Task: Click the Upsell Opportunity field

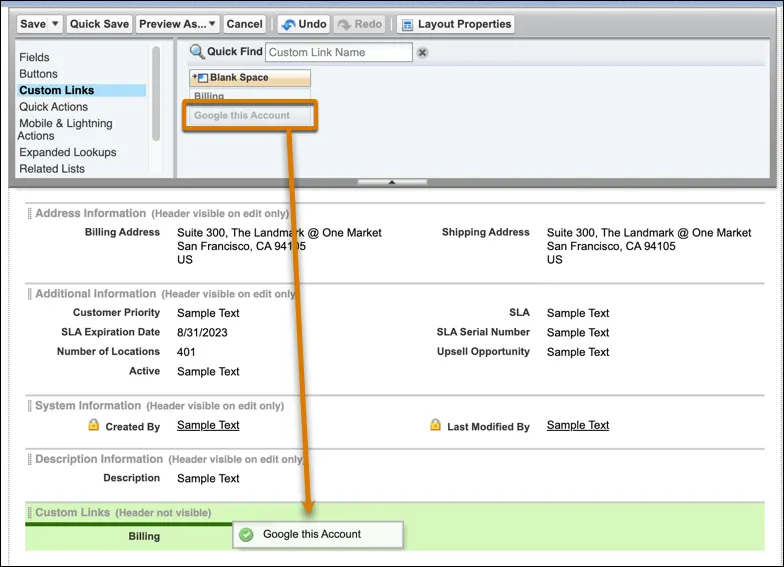Action: pos(483,352)
